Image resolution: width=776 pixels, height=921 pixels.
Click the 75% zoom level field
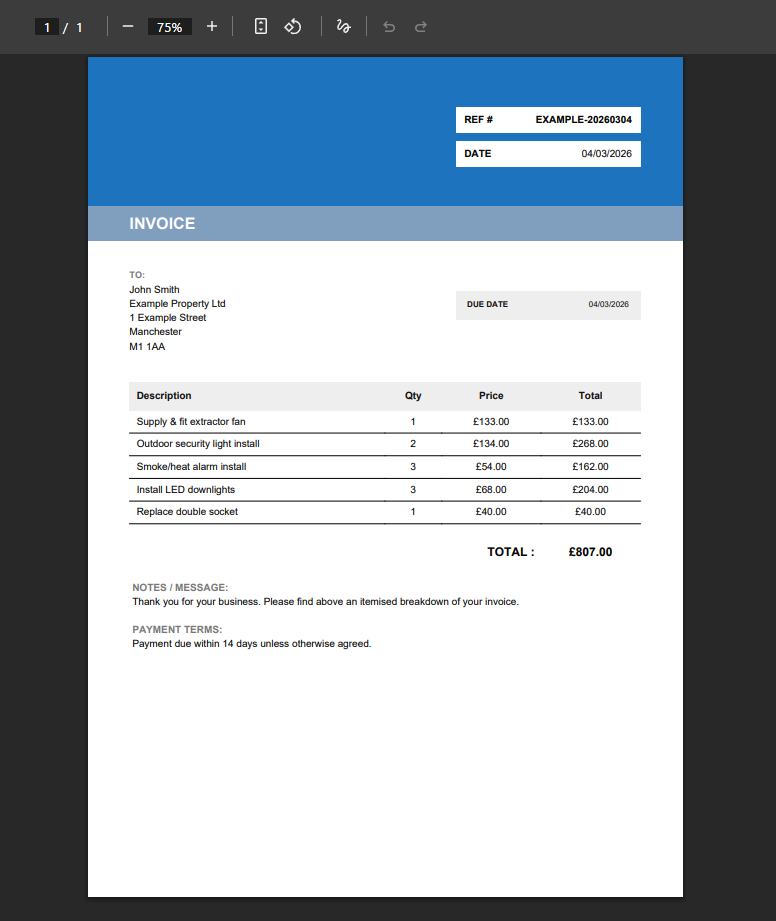point(169,27)
